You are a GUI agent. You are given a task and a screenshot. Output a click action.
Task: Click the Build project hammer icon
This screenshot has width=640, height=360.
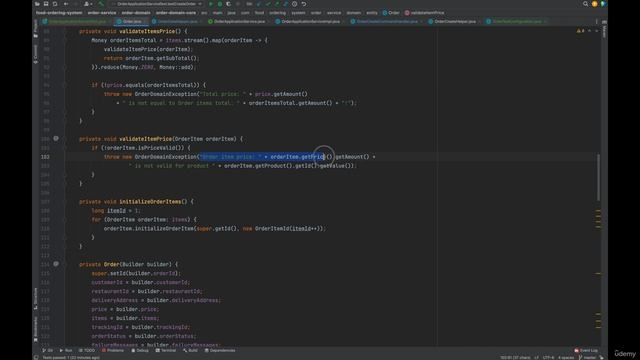101,4
